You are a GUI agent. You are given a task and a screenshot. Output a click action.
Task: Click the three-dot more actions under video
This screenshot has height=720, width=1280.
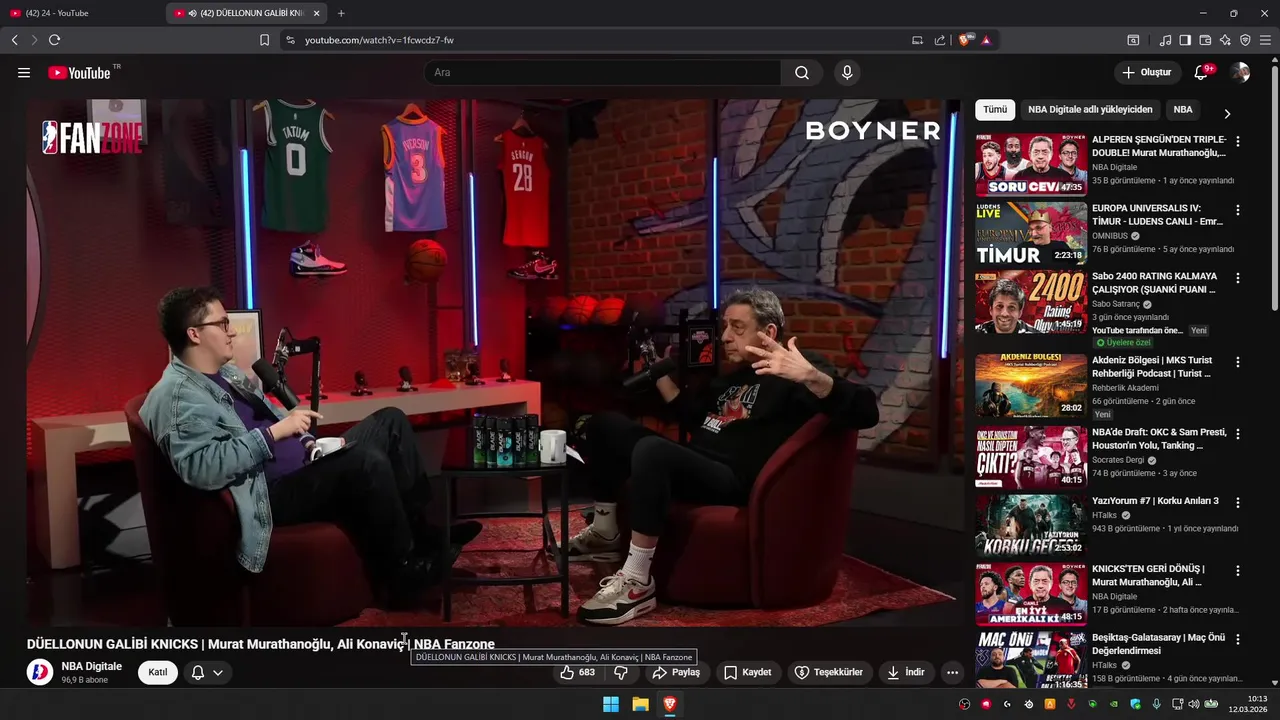click(952, 673)
